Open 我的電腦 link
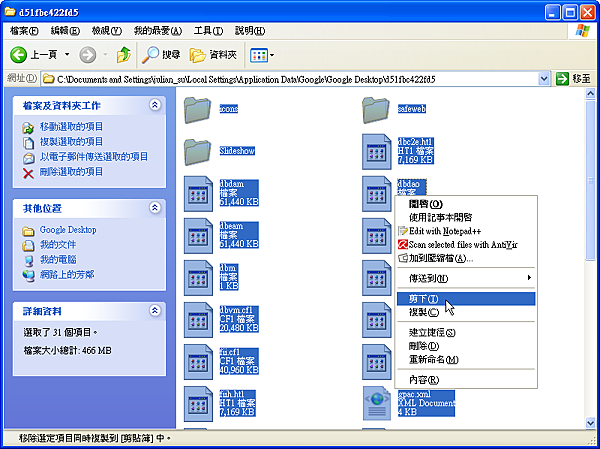 [x=58, y=260]
